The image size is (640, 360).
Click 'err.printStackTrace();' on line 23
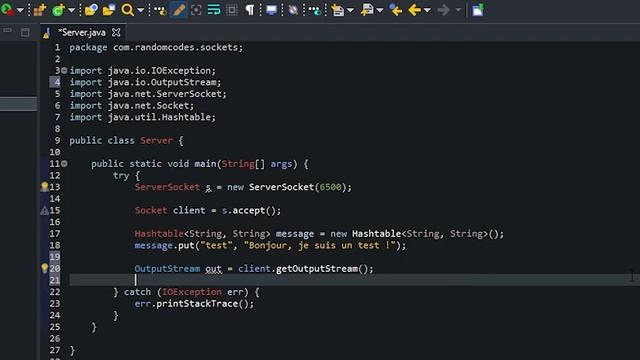pyautogui.click(x=194, y=304)
